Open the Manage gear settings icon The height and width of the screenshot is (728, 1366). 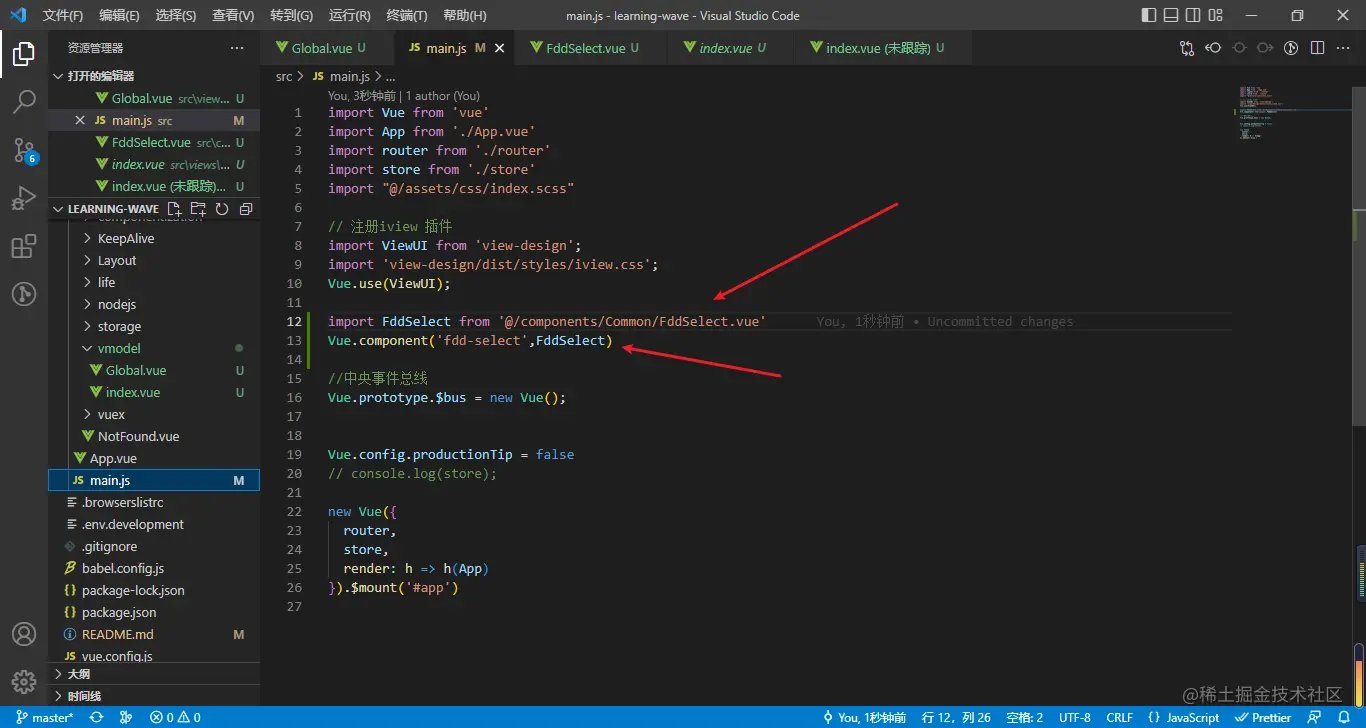click(24, 682)
